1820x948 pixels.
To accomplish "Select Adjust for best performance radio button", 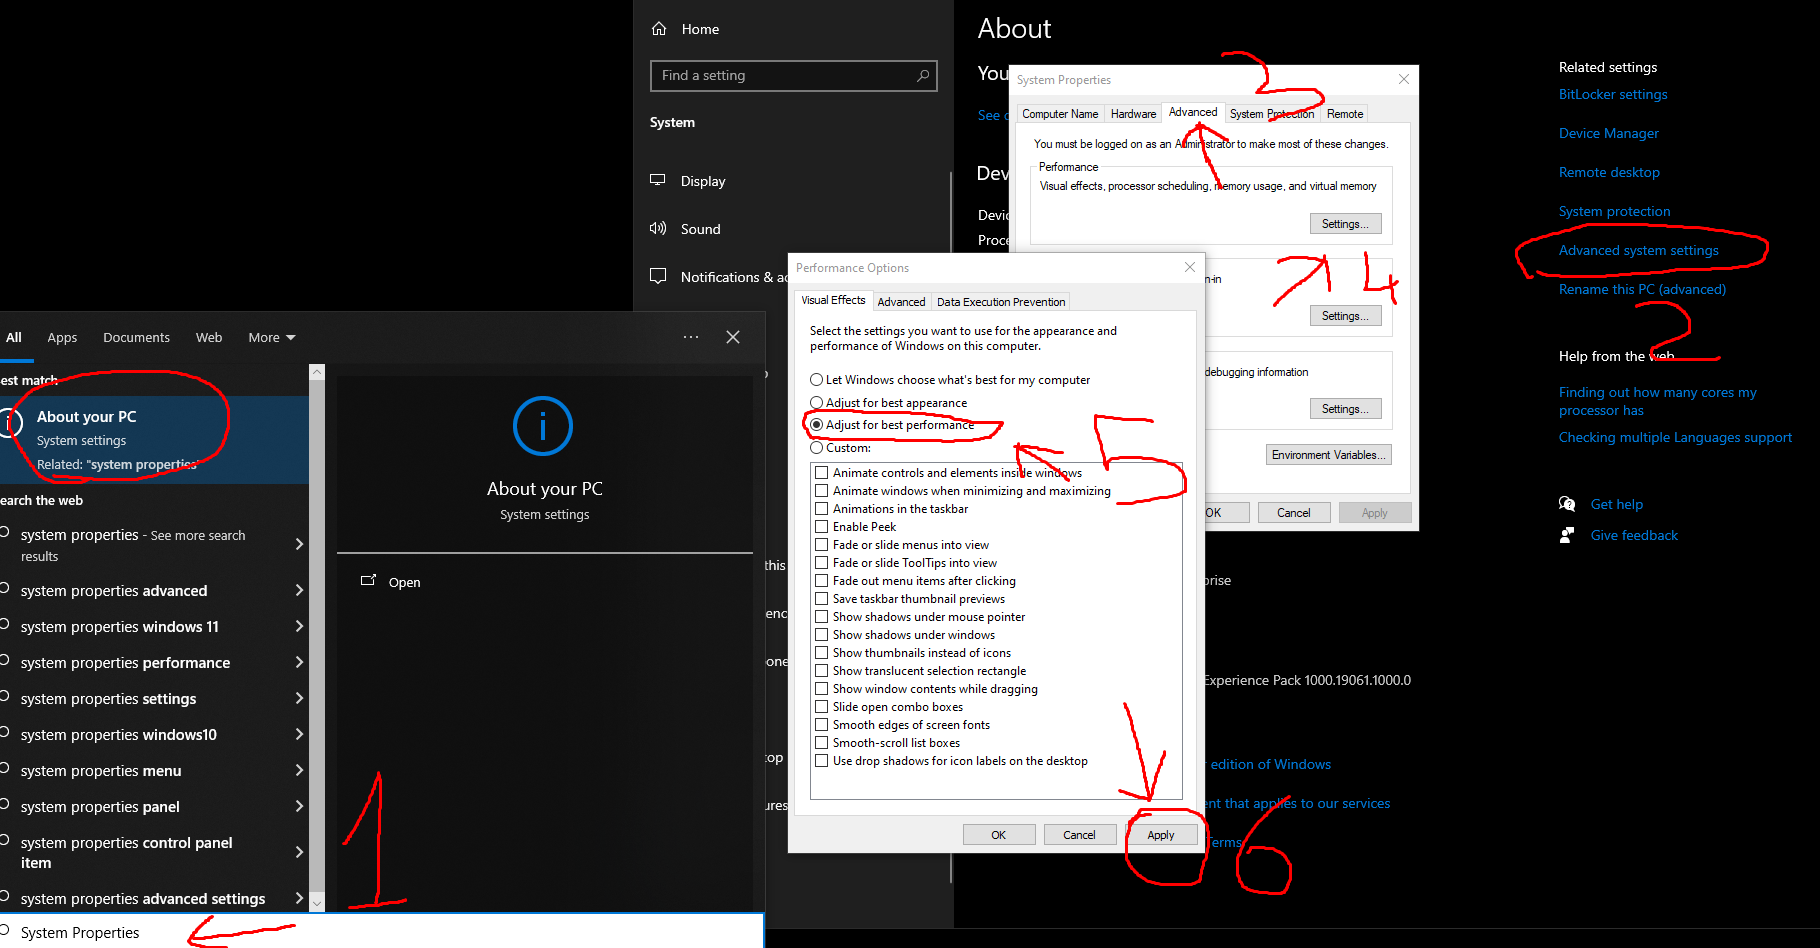I will pos(816,424).
